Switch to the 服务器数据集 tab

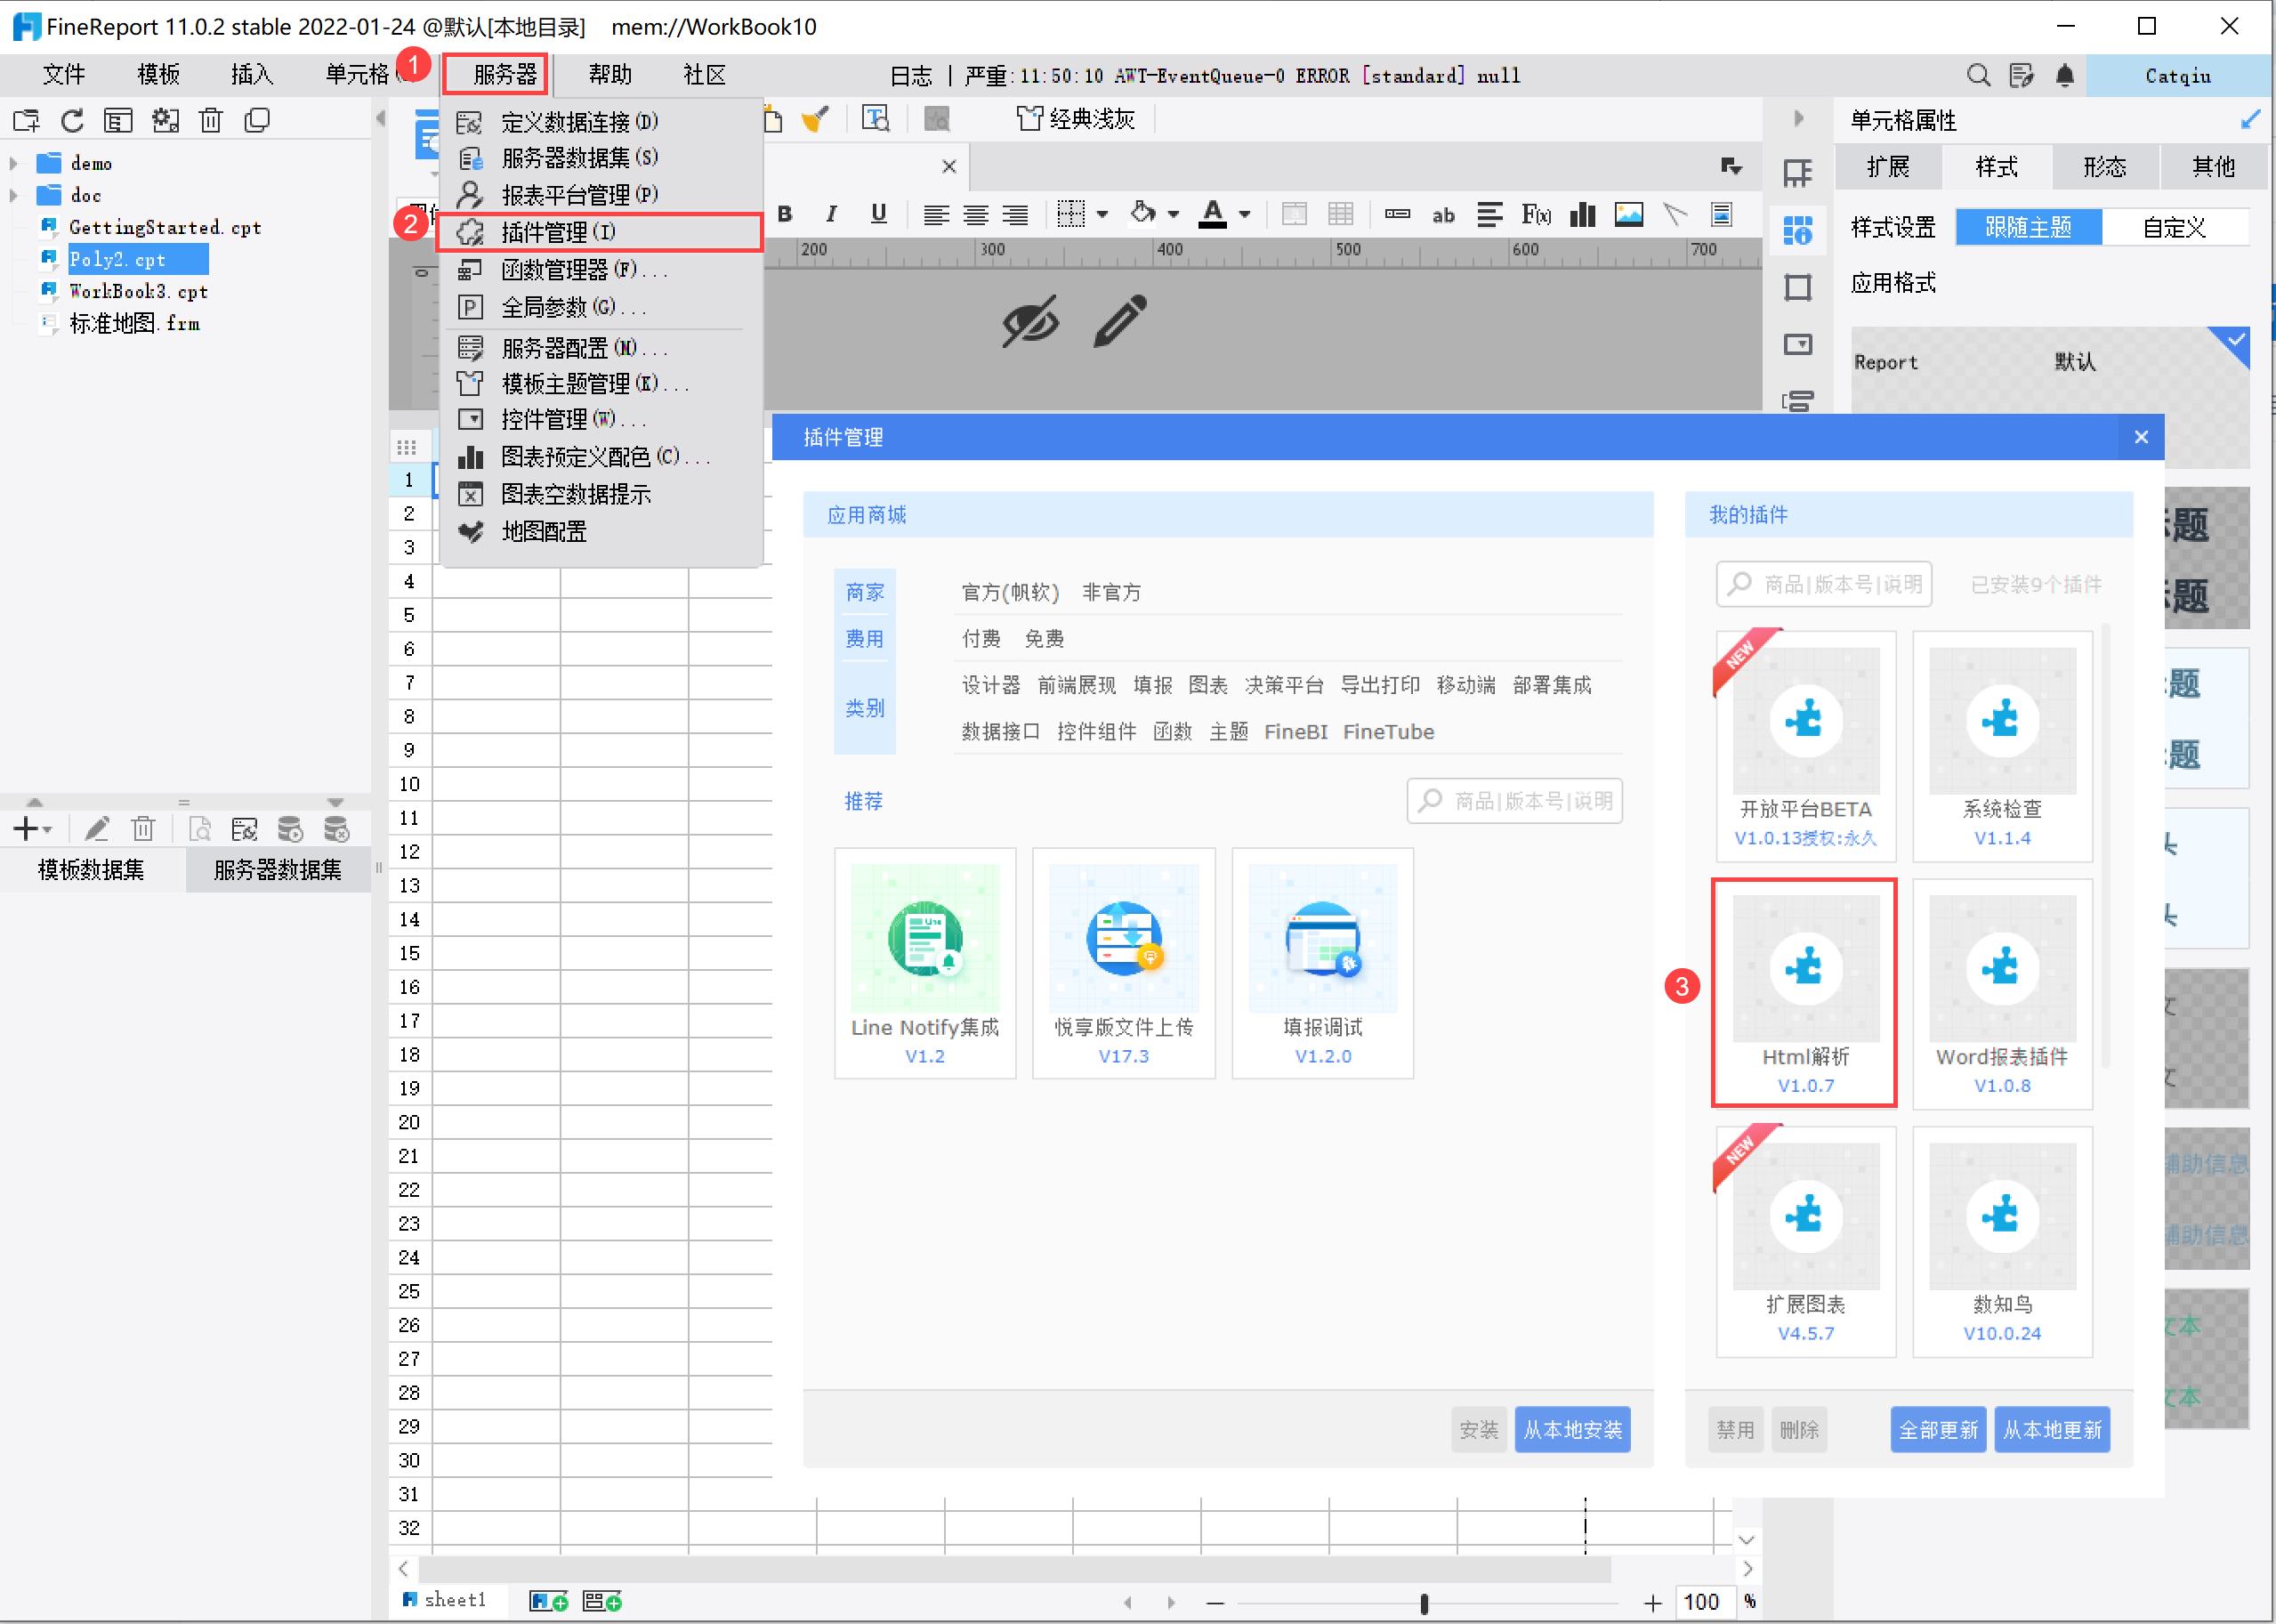click(x=277, y=869)
